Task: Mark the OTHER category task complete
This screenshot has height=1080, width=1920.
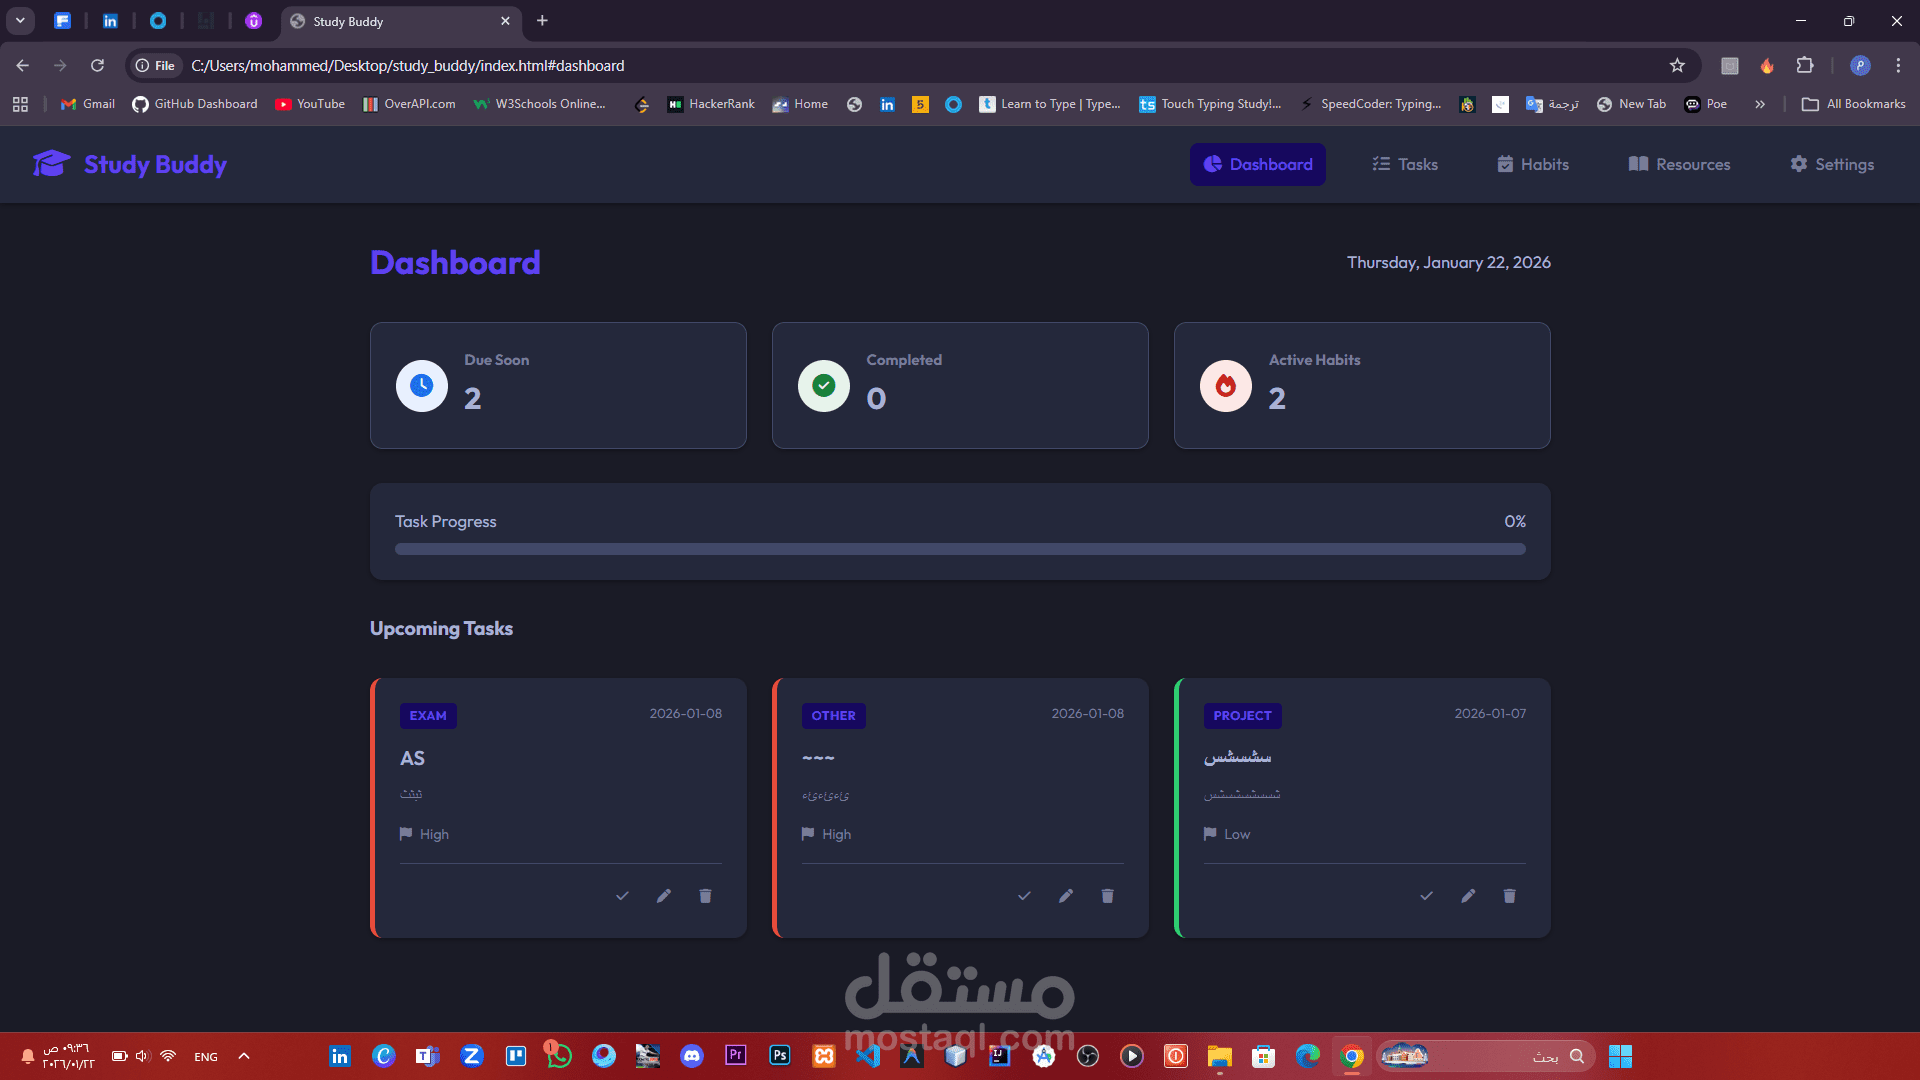Action: point(1024,896)
